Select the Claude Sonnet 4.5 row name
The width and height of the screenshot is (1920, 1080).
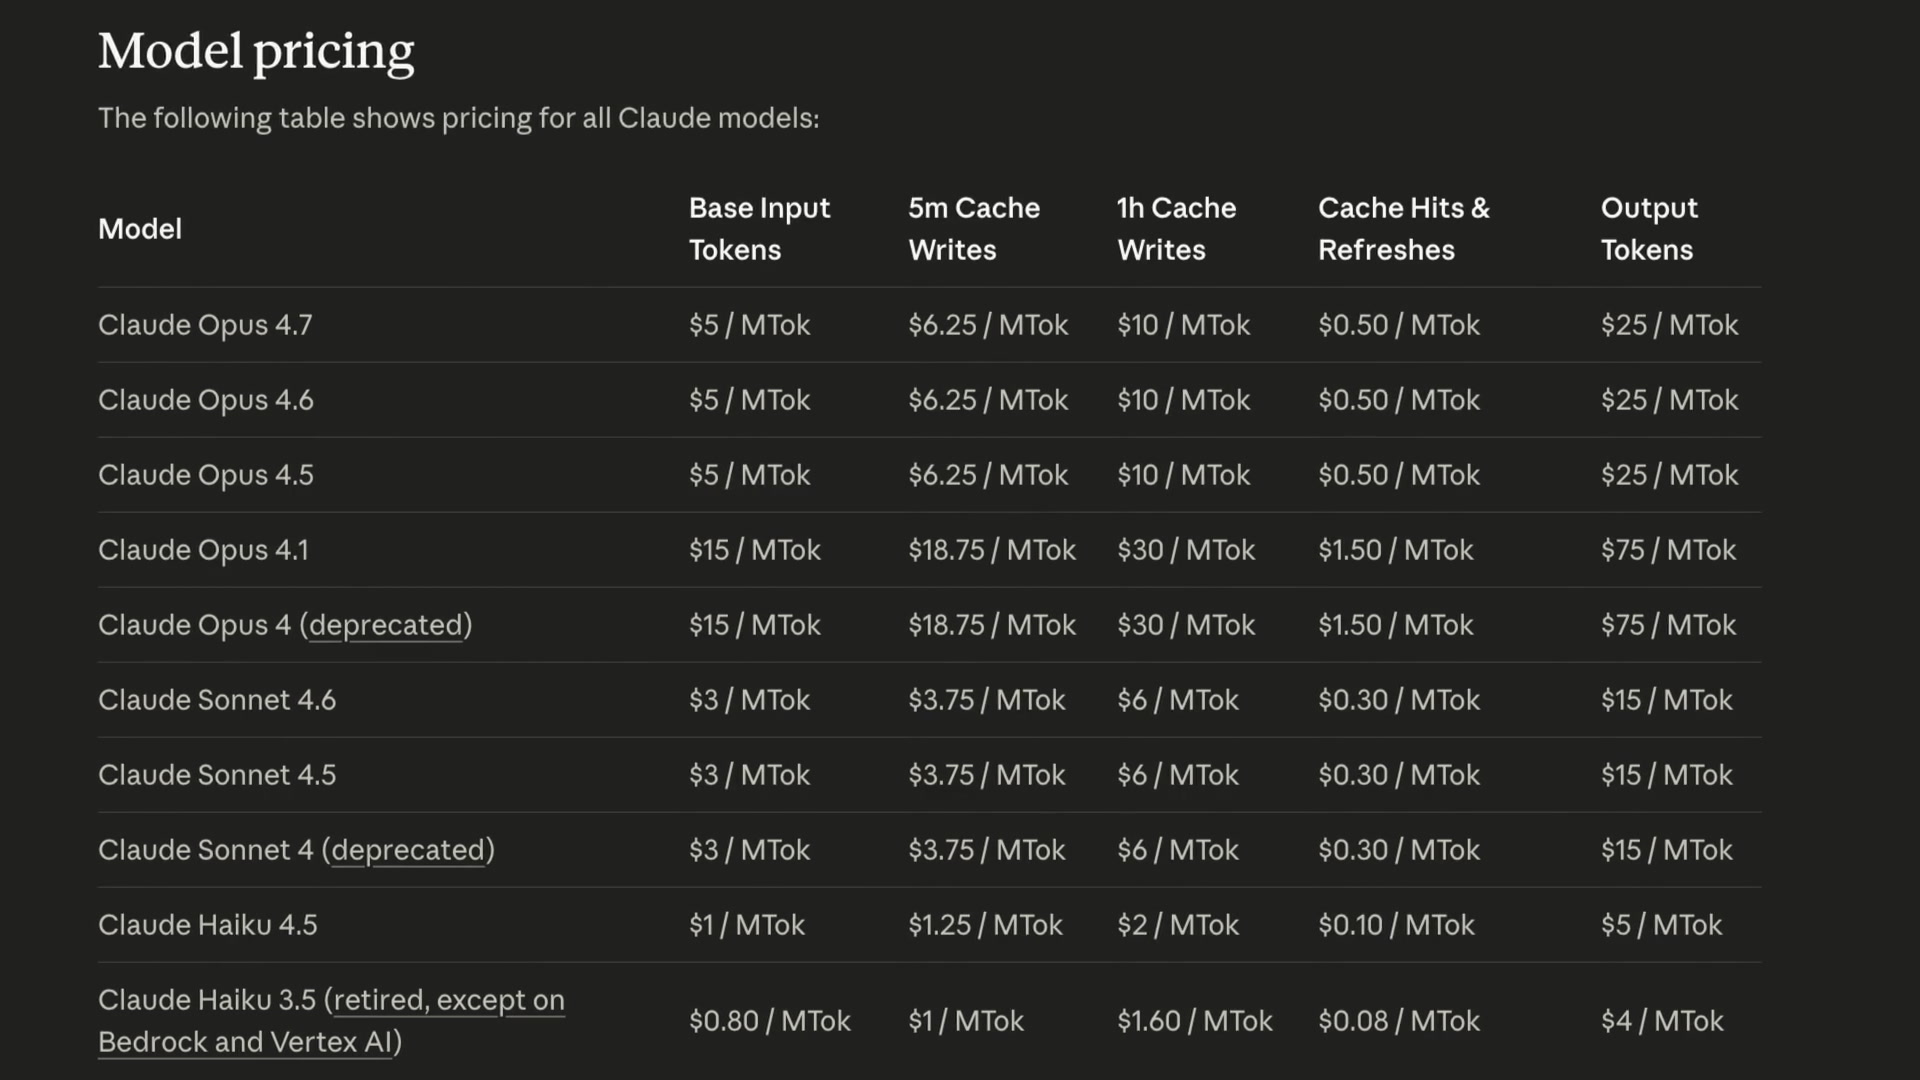click(217, 775)
